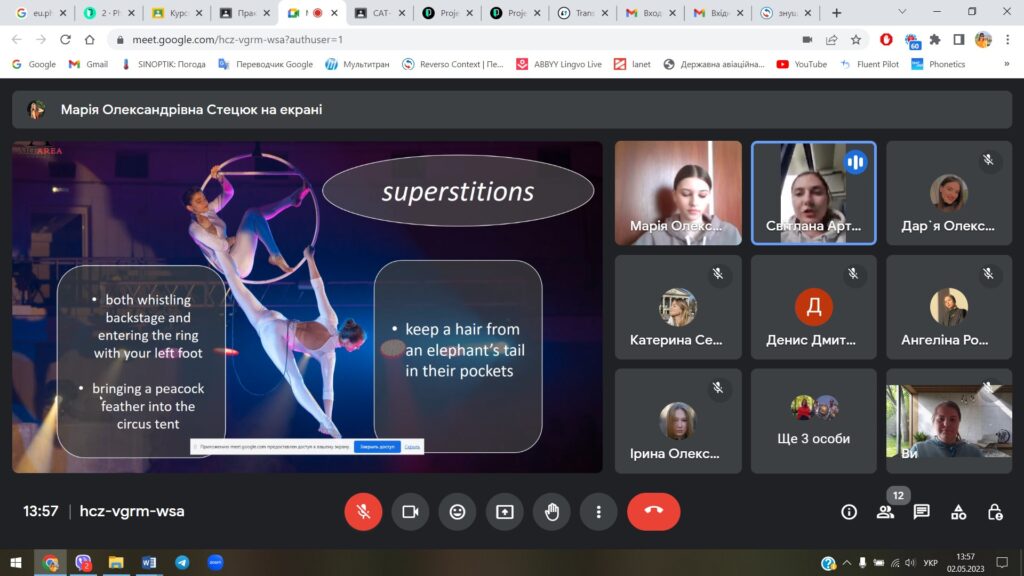Click the blue stop sharing access button
The width and height of the screenshot is (1024, 576).
[376, 446]
